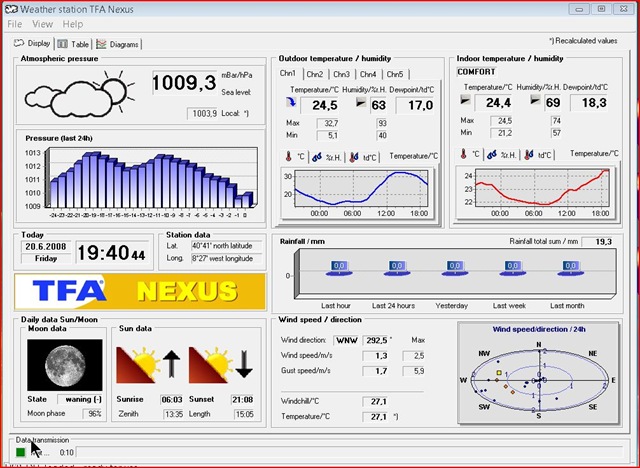Select outdoor channel Chn1 tab
Image resolution: width=640 pixels, height=468 pixels.
pos(287,73)
